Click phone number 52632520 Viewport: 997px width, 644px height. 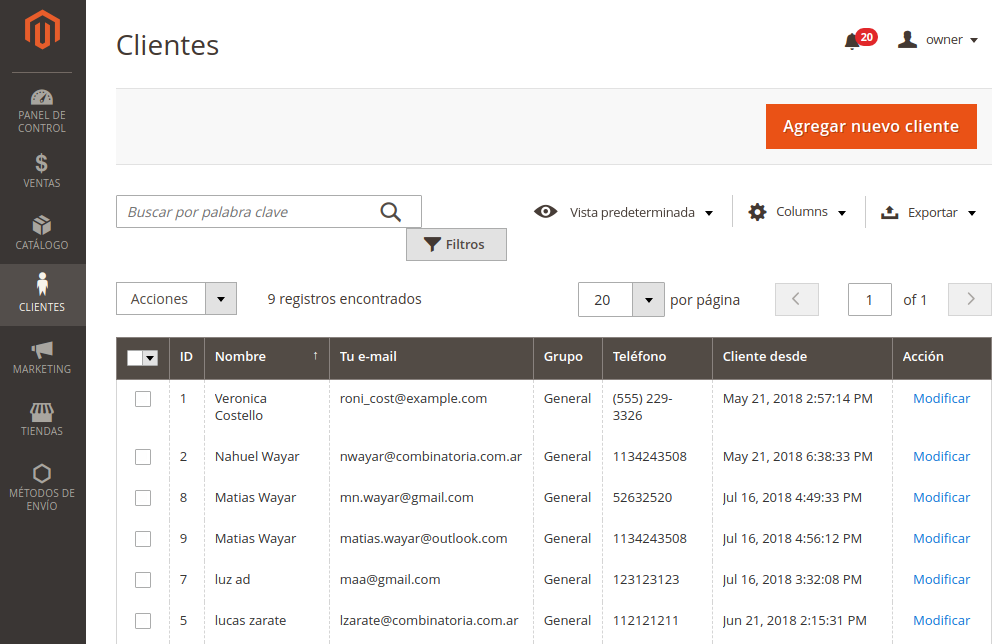click(642, 498)
